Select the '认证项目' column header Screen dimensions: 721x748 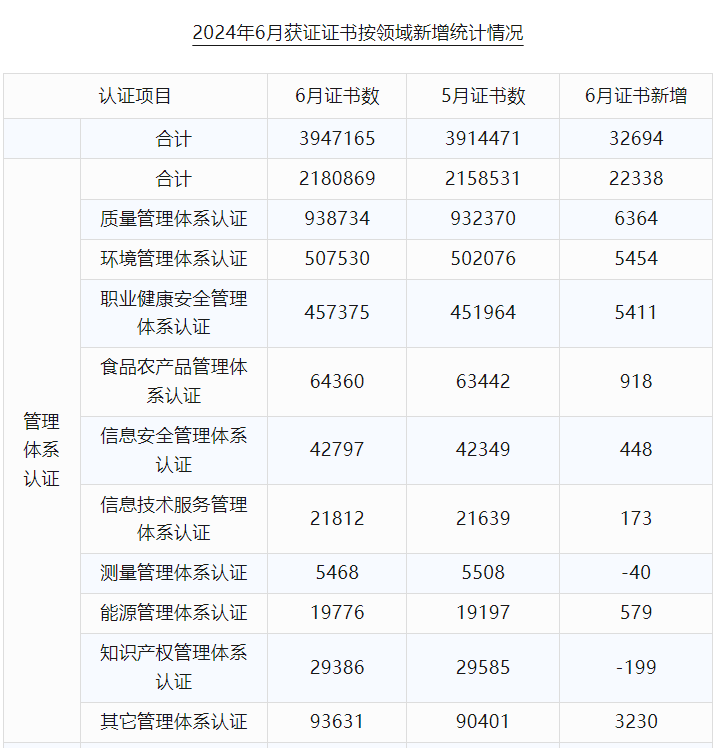pyautogui.click(x=135, y=96)
